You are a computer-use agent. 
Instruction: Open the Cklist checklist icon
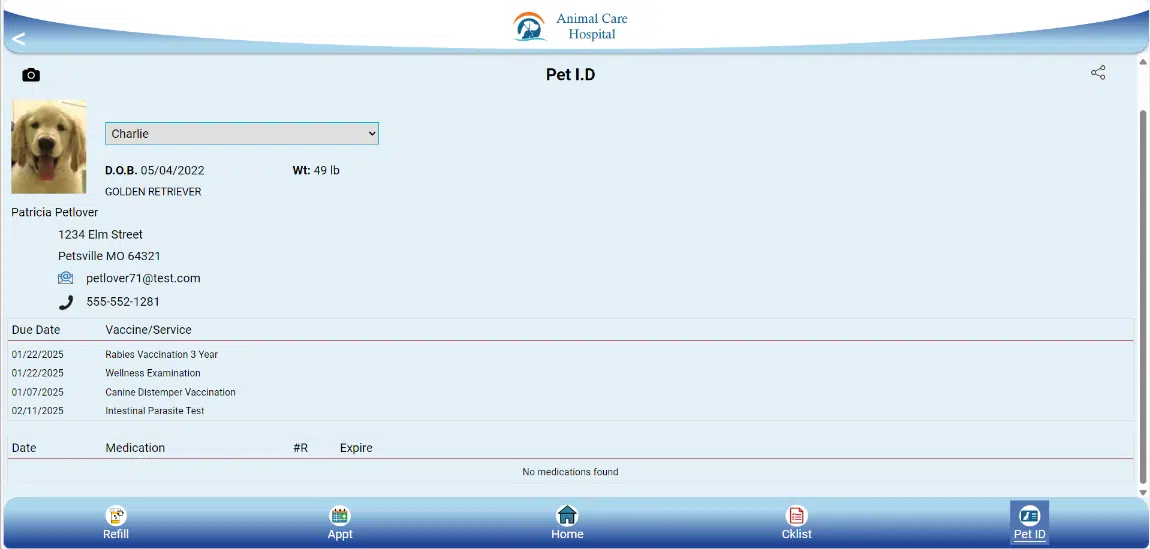[796, 516]
